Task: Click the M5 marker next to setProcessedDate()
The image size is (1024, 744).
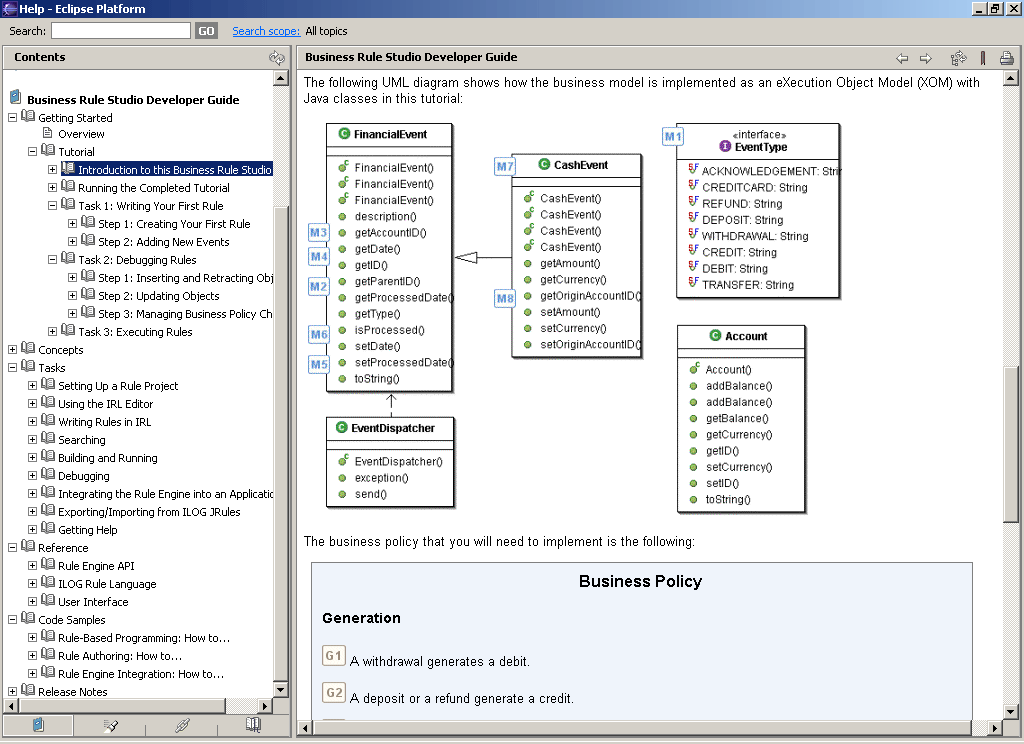Action: pyautogui.click(x=319, y=364)
